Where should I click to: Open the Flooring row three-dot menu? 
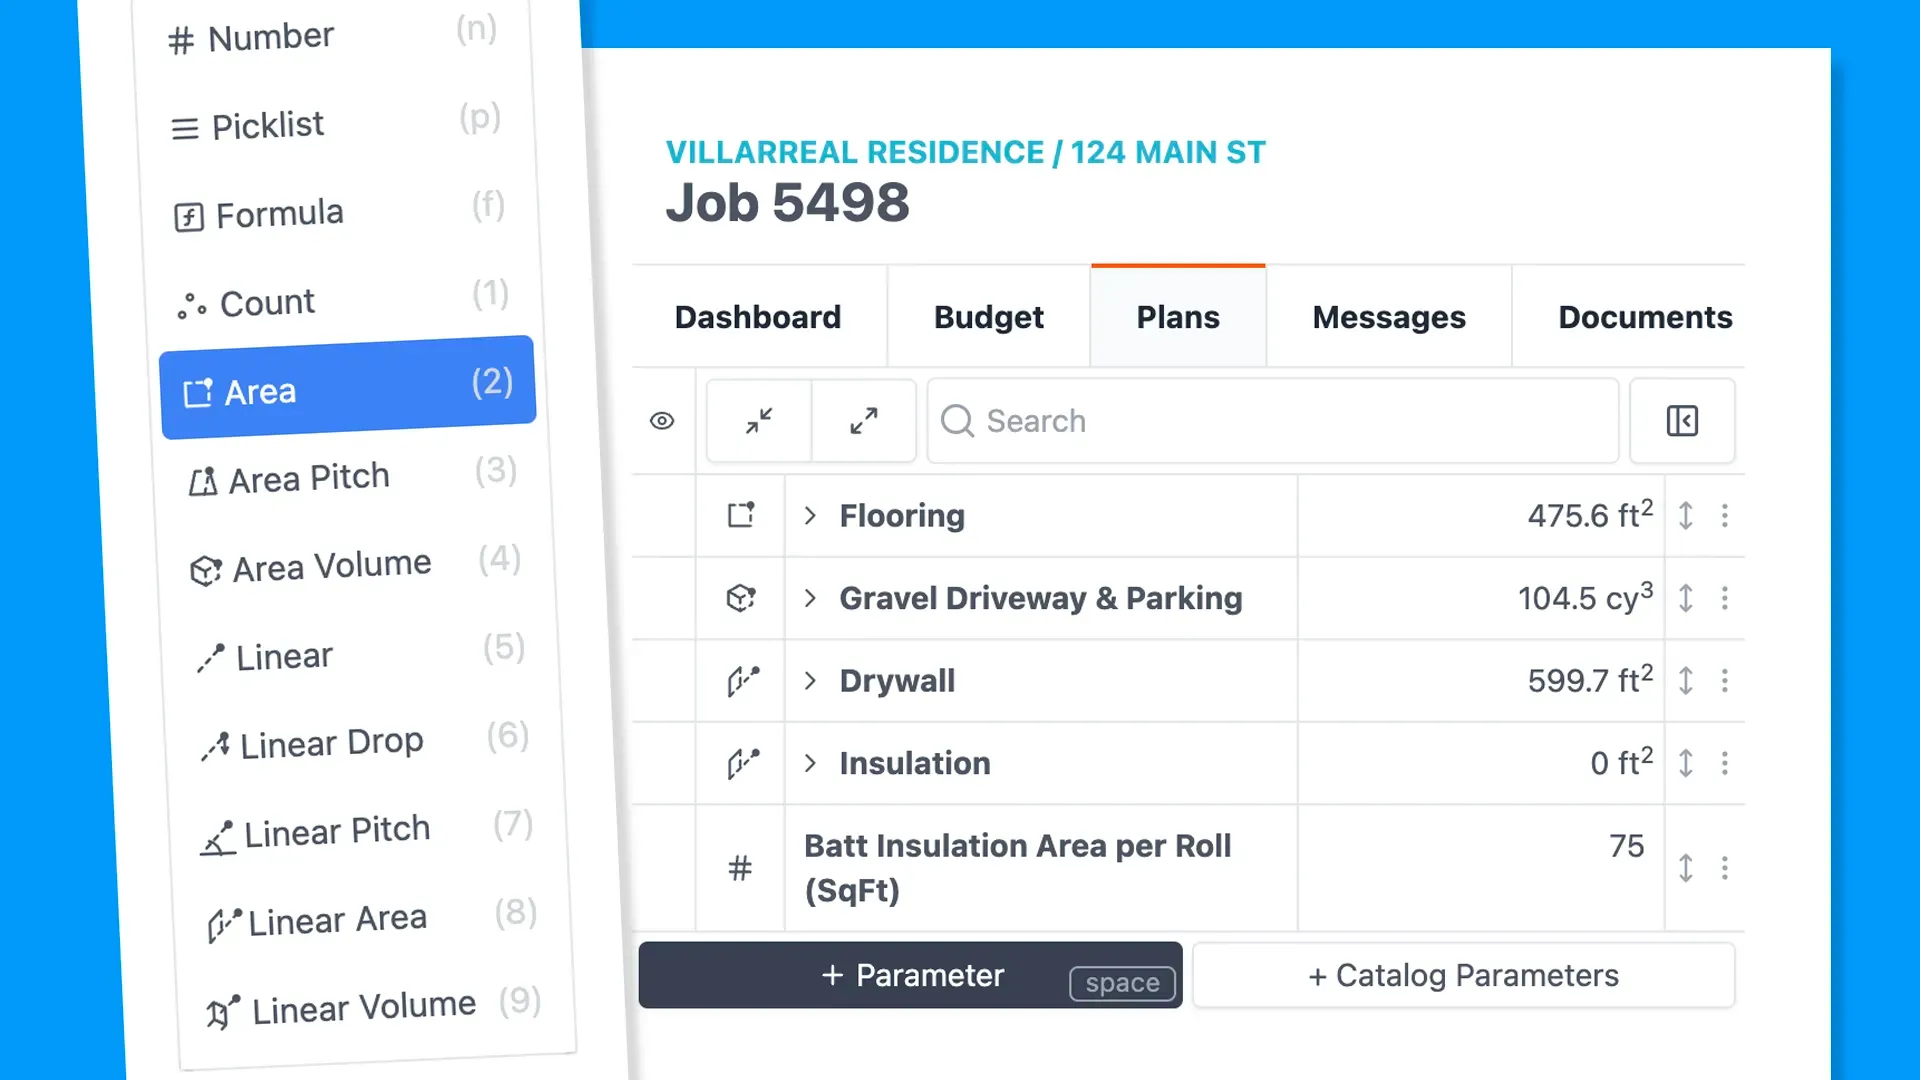1725,516
